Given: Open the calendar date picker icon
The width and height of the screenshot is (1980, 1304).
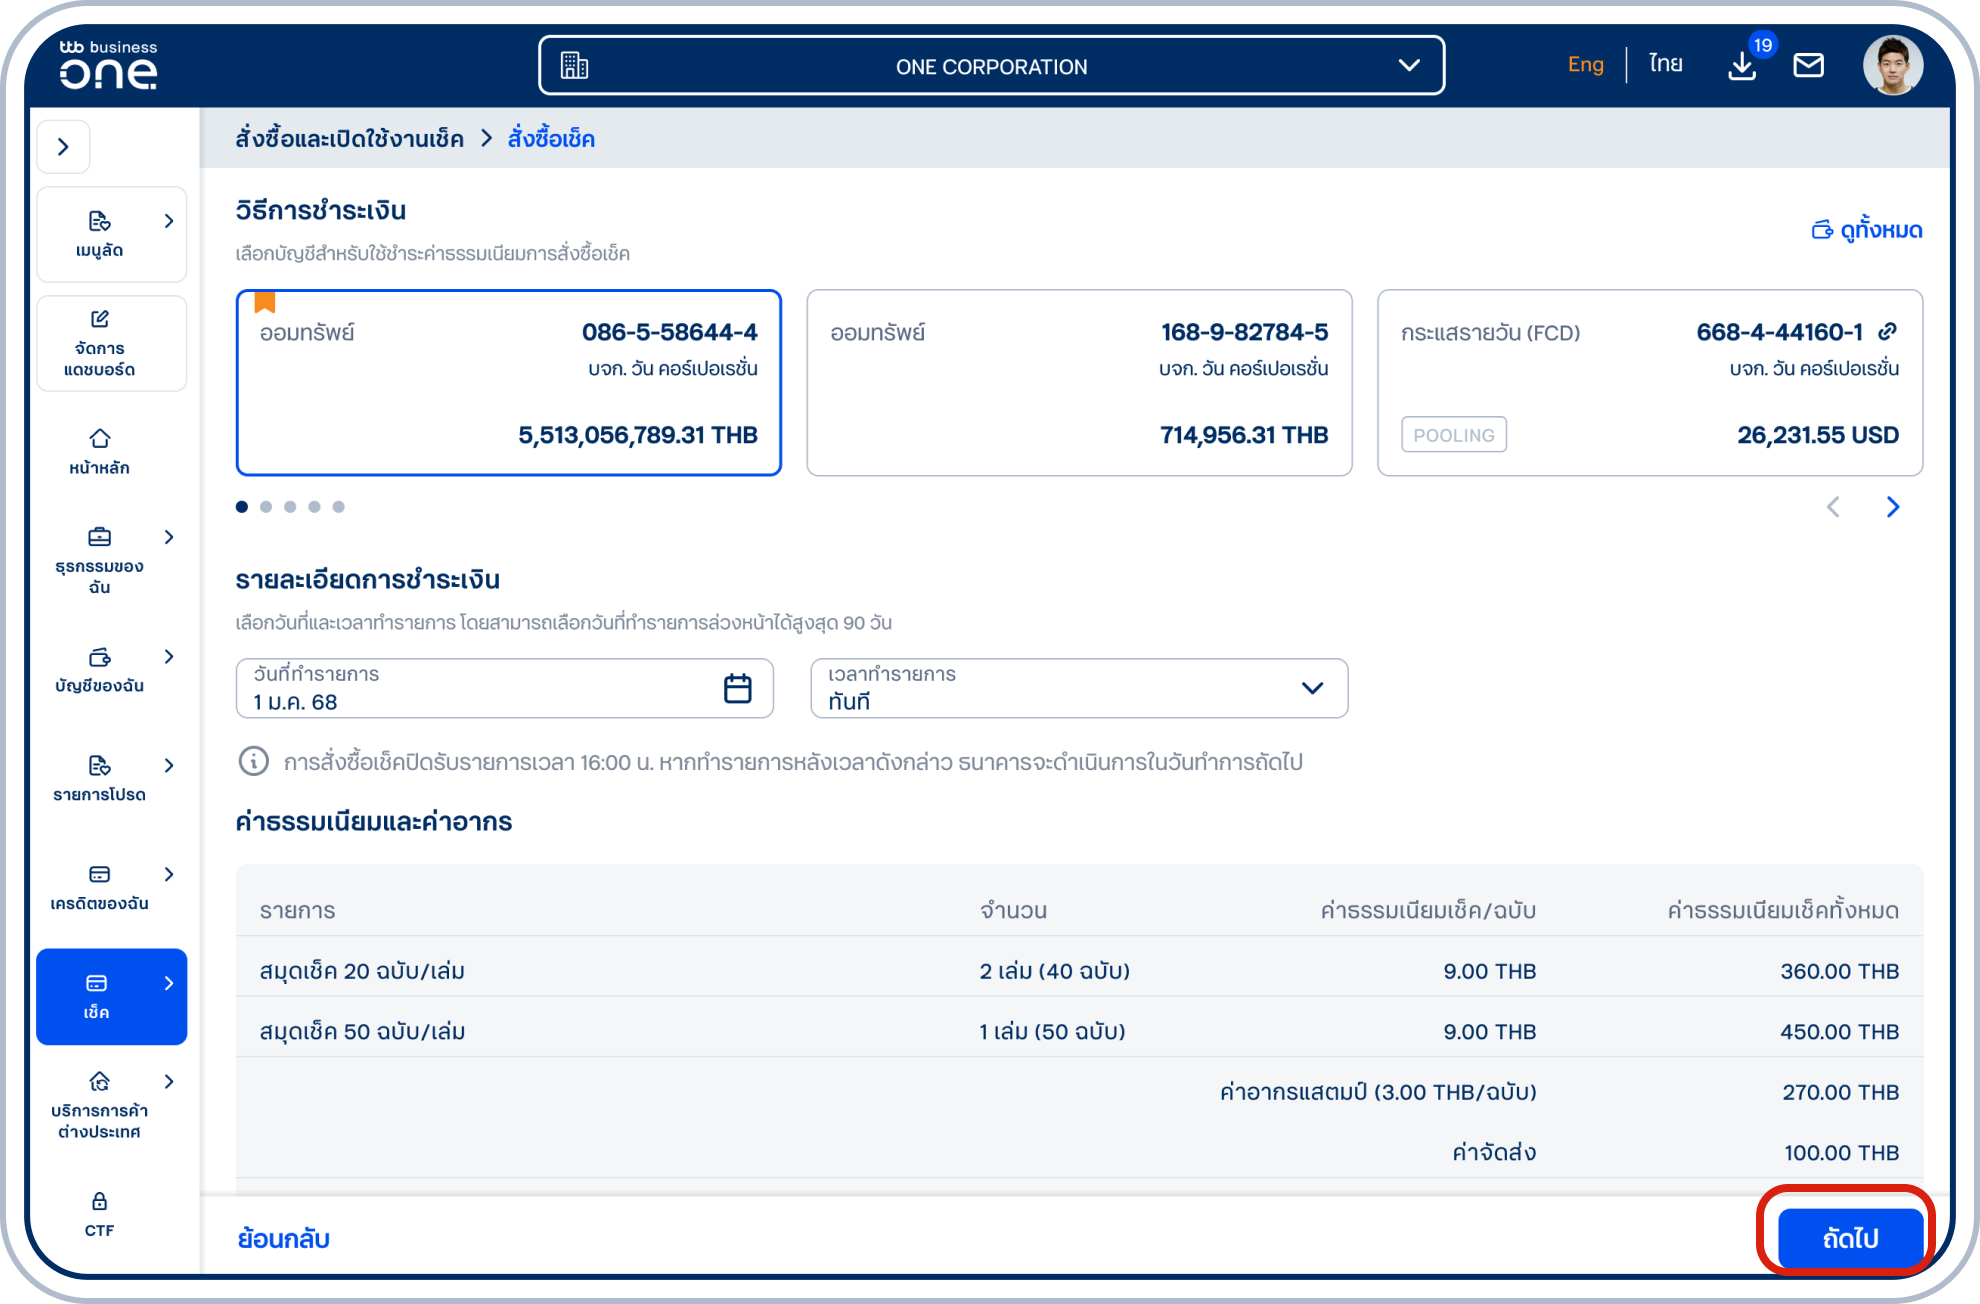Looking at the screenshot, I should [737, 688].
